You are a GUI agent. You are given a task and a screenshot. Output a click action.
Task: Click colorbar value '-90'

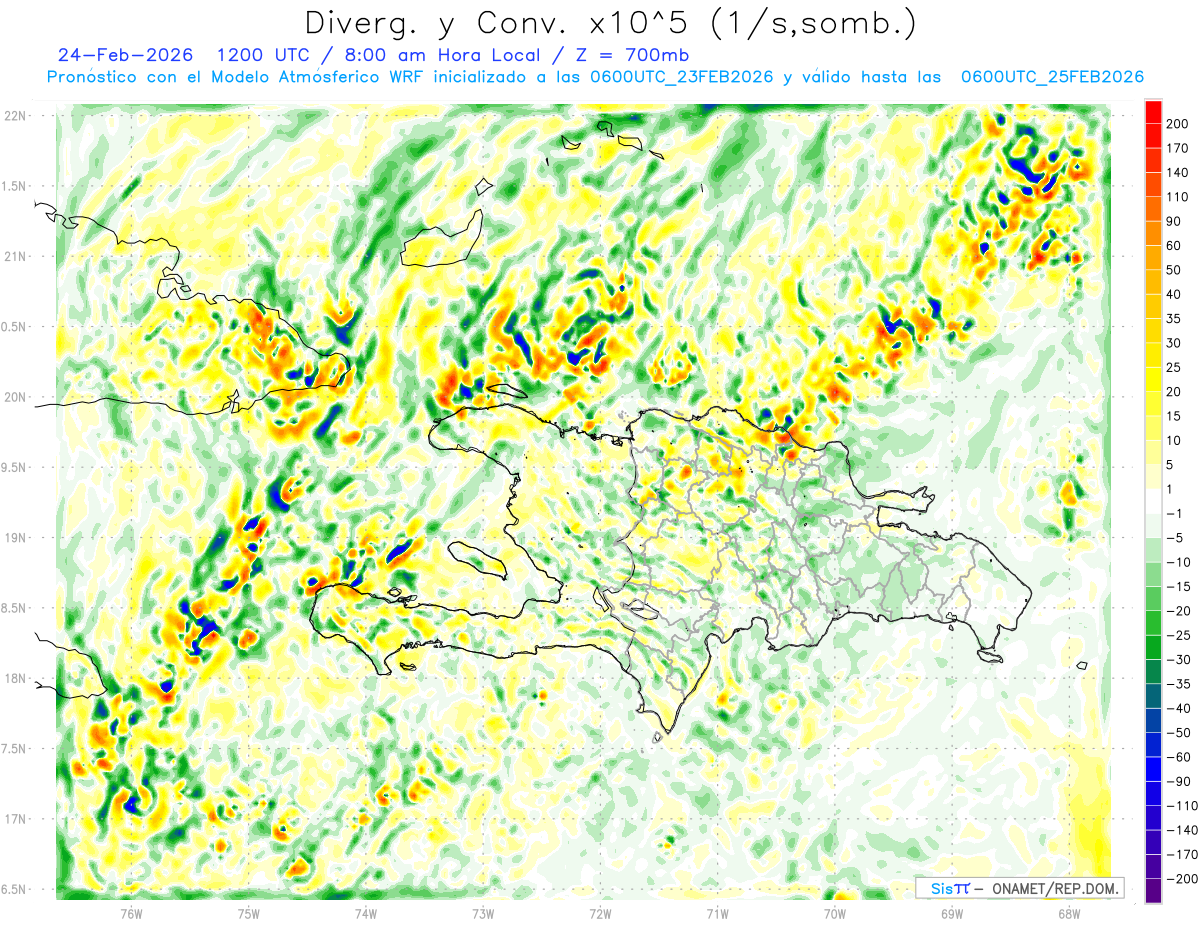click(x=1178, y=781)
